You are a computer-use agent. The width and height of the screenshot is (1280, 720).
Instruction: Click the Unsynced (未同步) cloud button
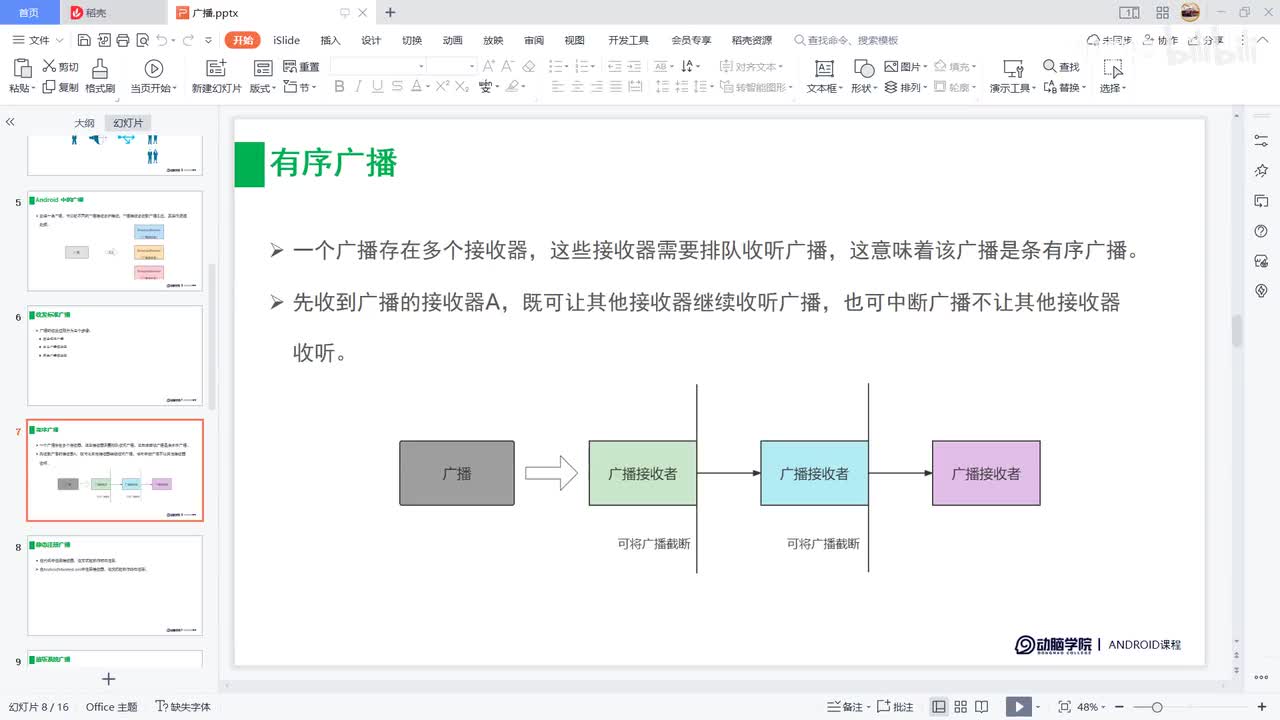1110,40
